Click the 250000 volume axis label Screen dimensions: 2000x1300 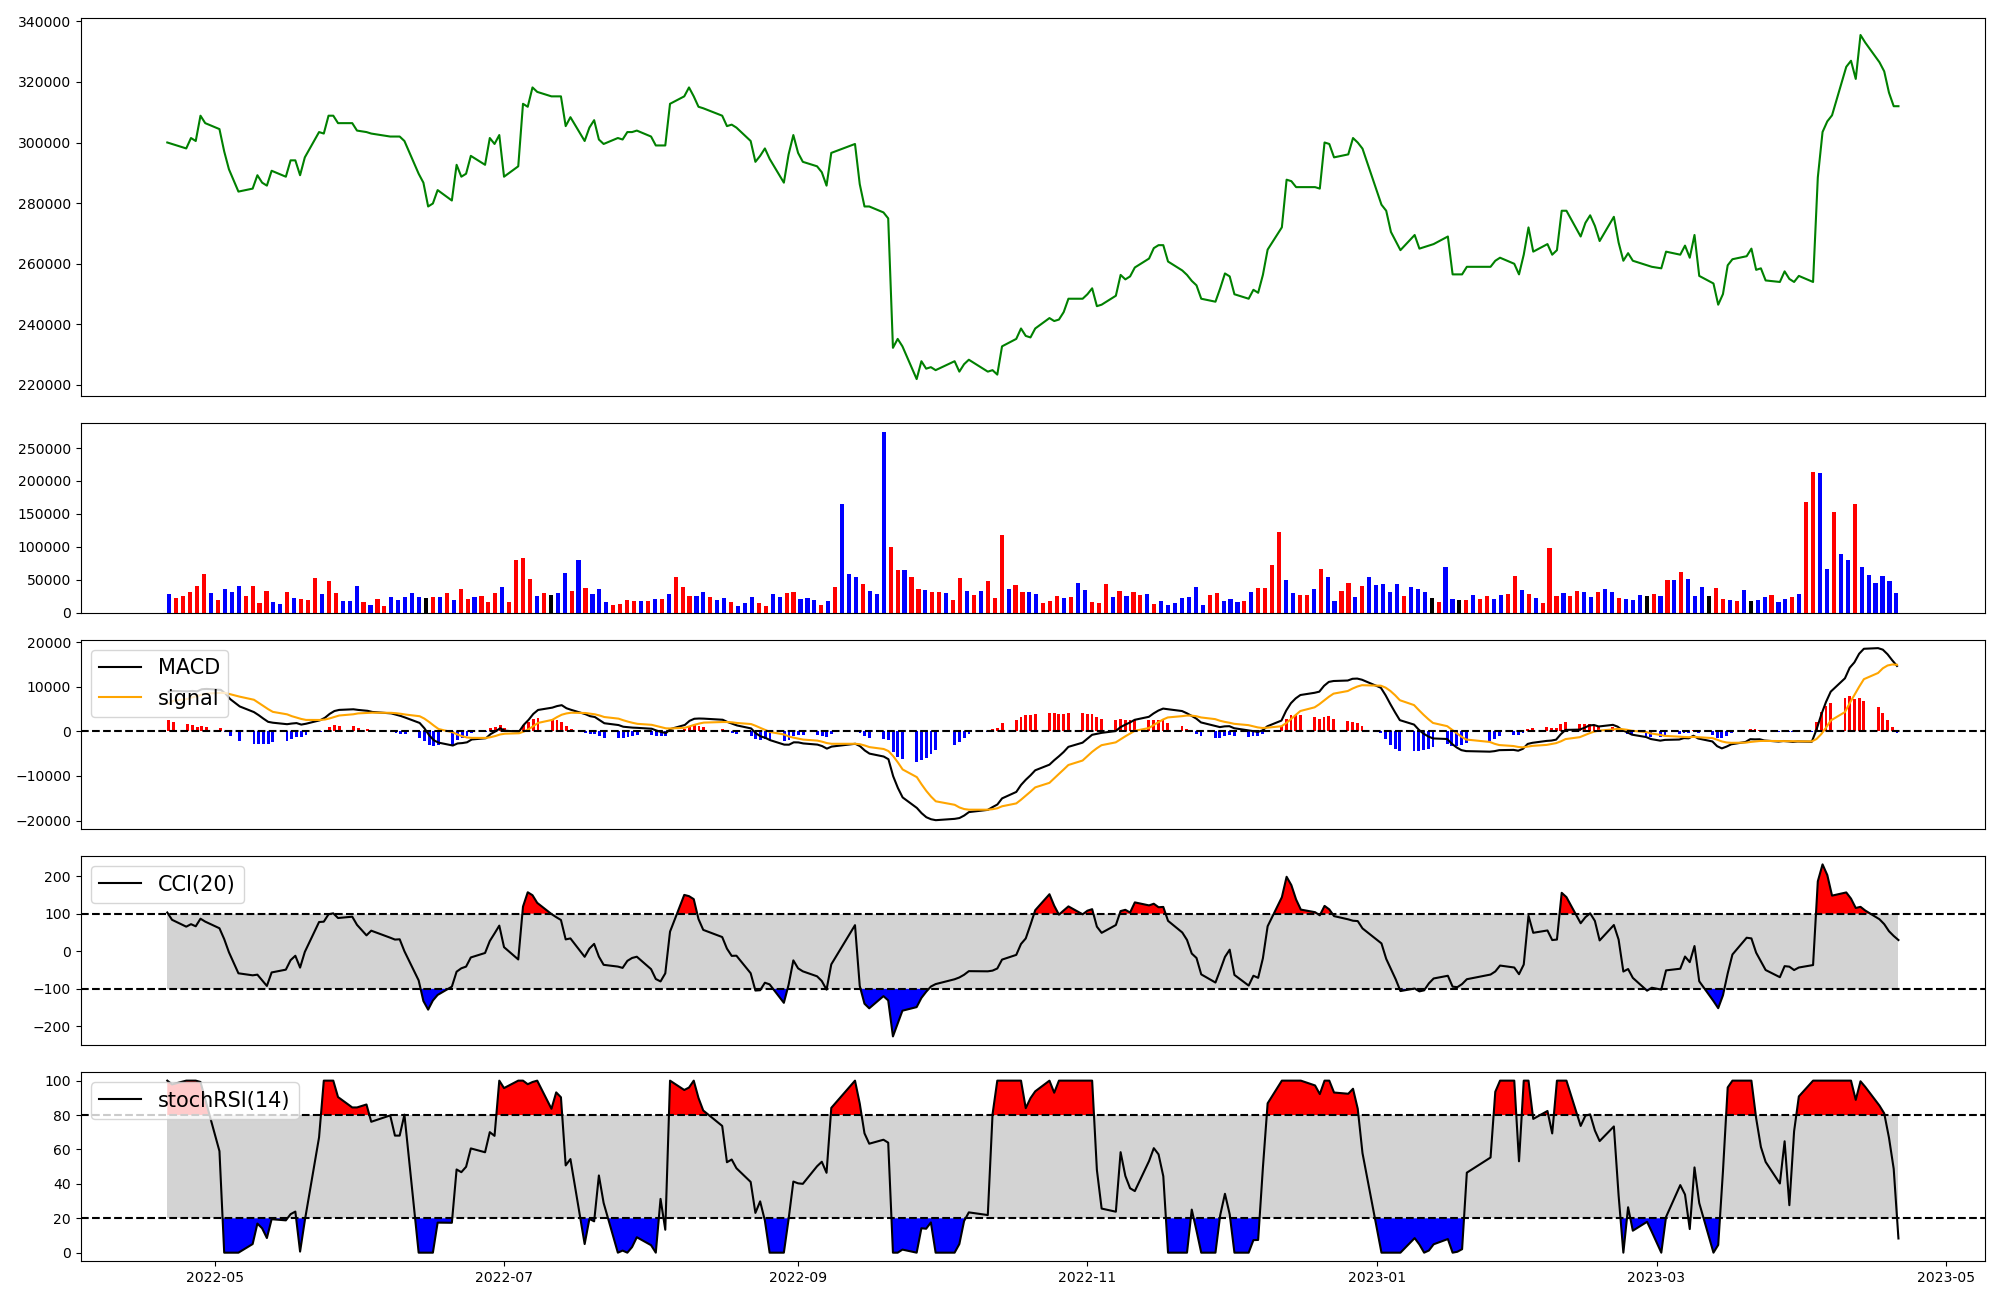tap(44, 449)
